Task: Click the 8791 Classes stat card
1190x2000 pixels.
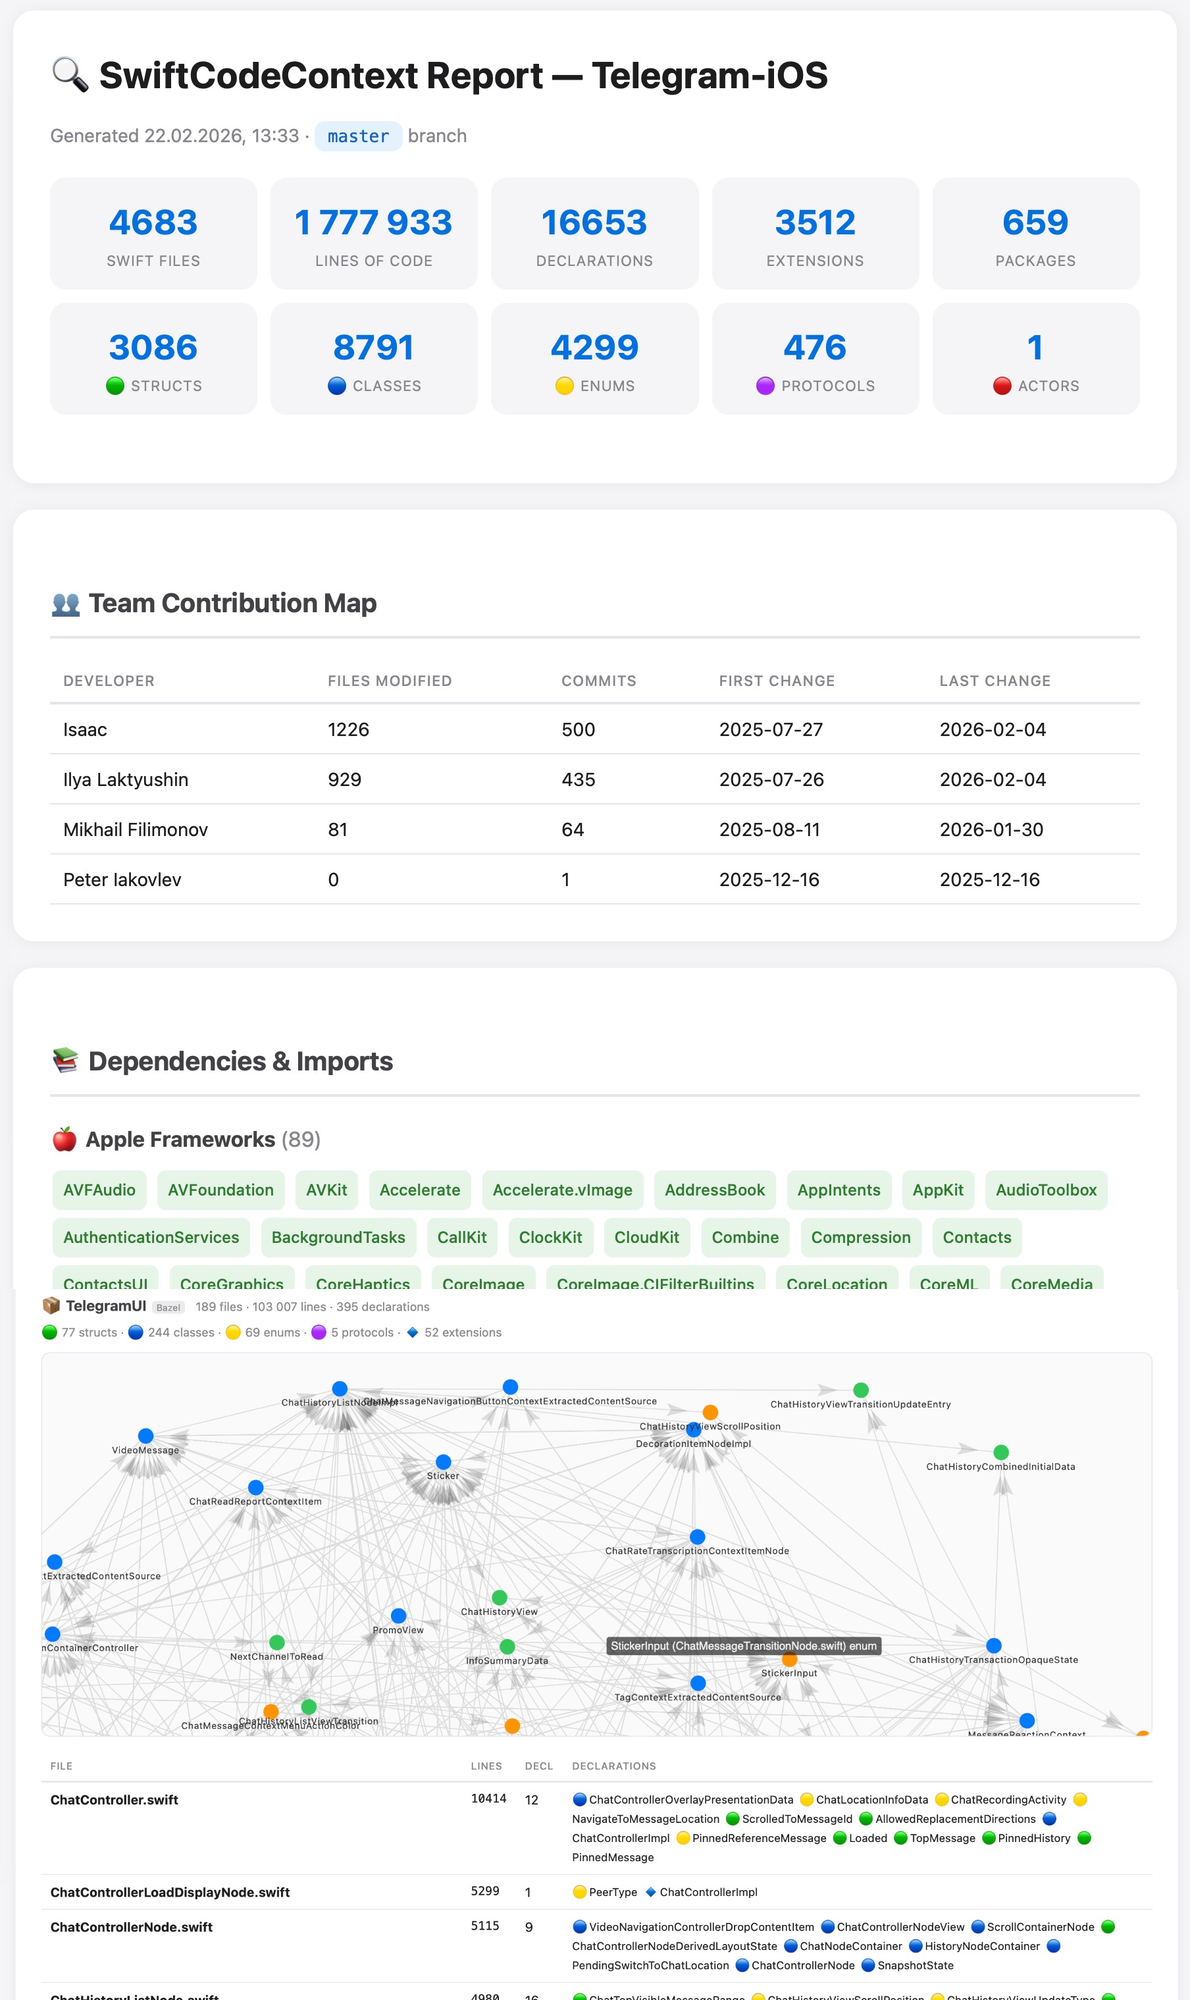Action: [374, 359]
